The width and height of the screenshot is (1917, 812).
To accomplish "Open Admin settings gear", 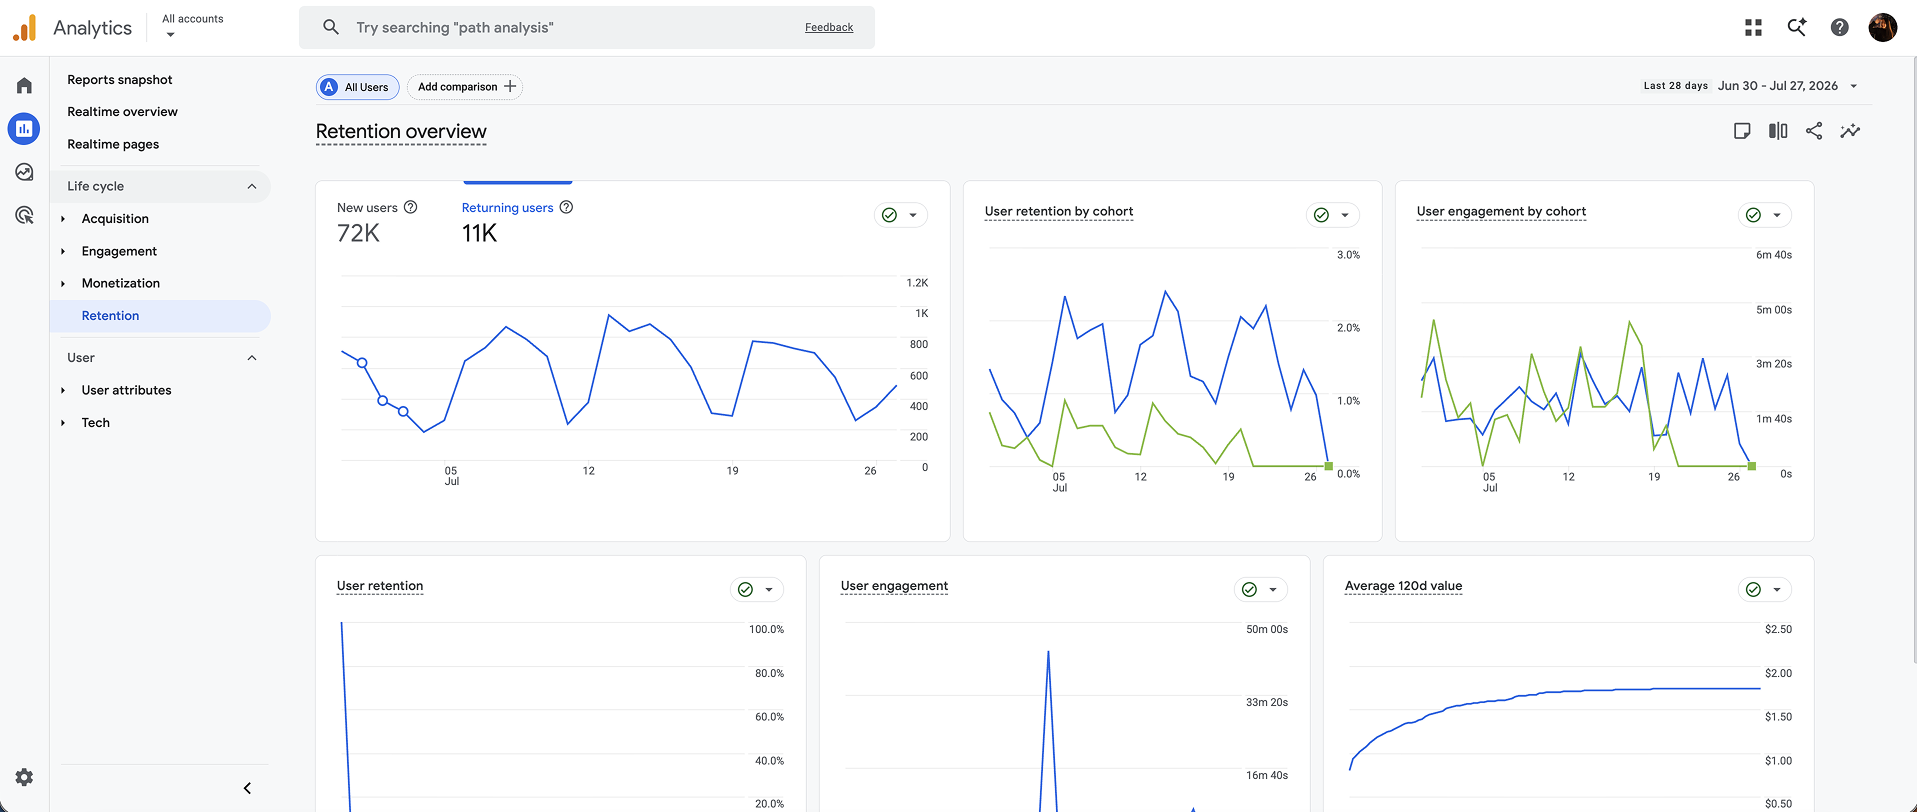I will pyautogui.click(x=24, y=777).
